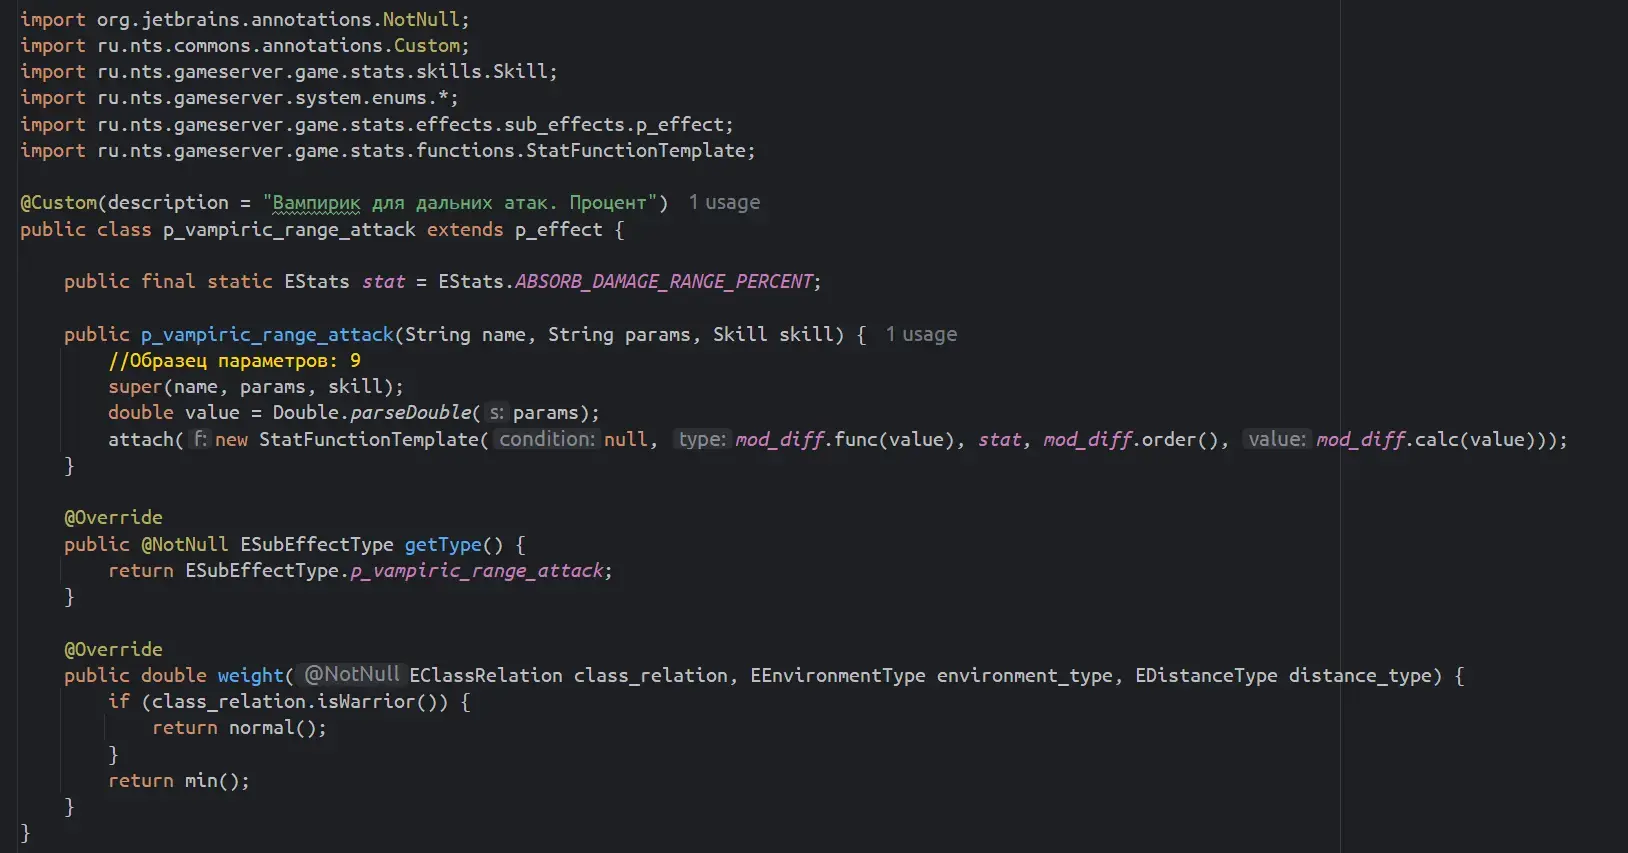The width and height of the screenshot is (1628, 853).
Task: Click the enum value p_vampiric_range_attack in the return statement
Action: coord(477,571)
